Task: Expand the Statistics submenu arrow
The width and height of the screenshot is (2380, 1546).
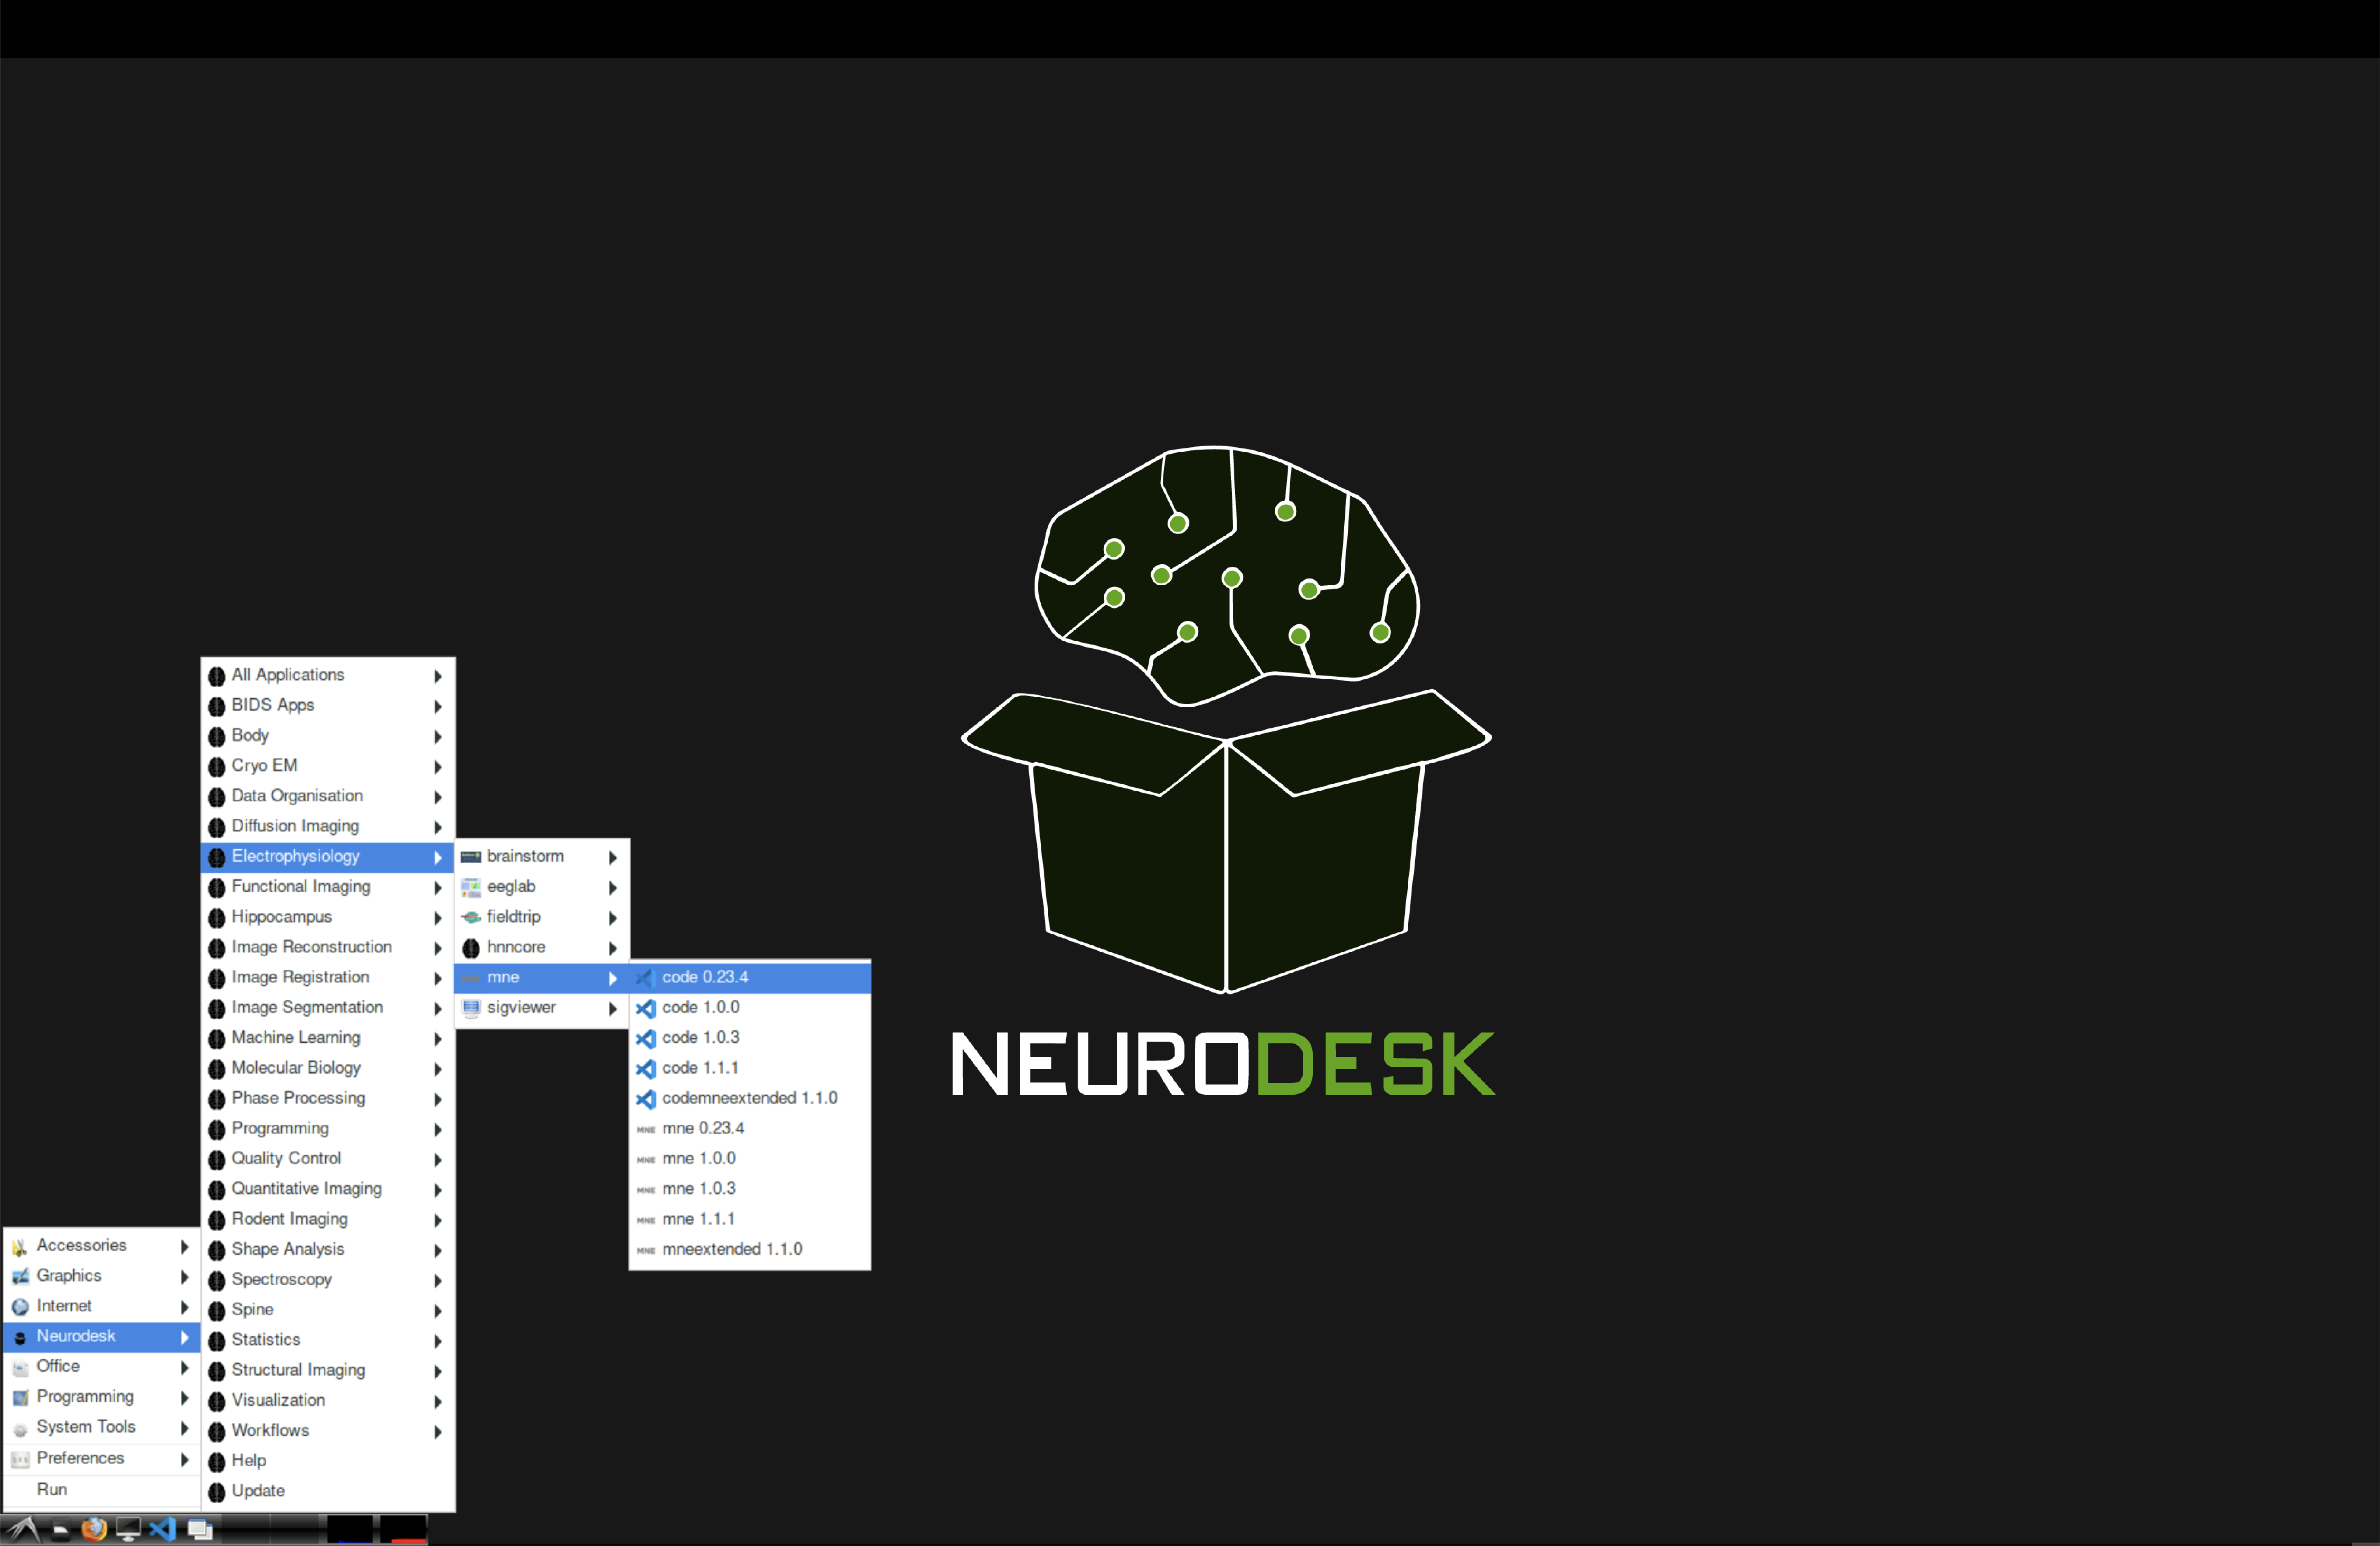Action: click(x=438, y=1340)
